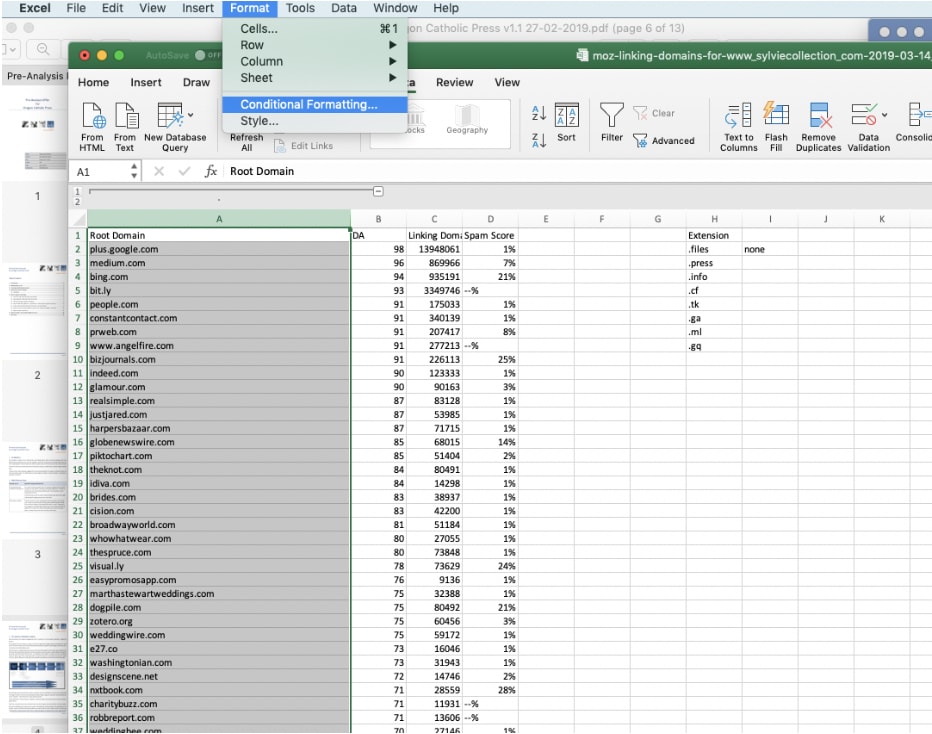Select row 10 header
Screen dimensions: 932x734
[78, 360]
